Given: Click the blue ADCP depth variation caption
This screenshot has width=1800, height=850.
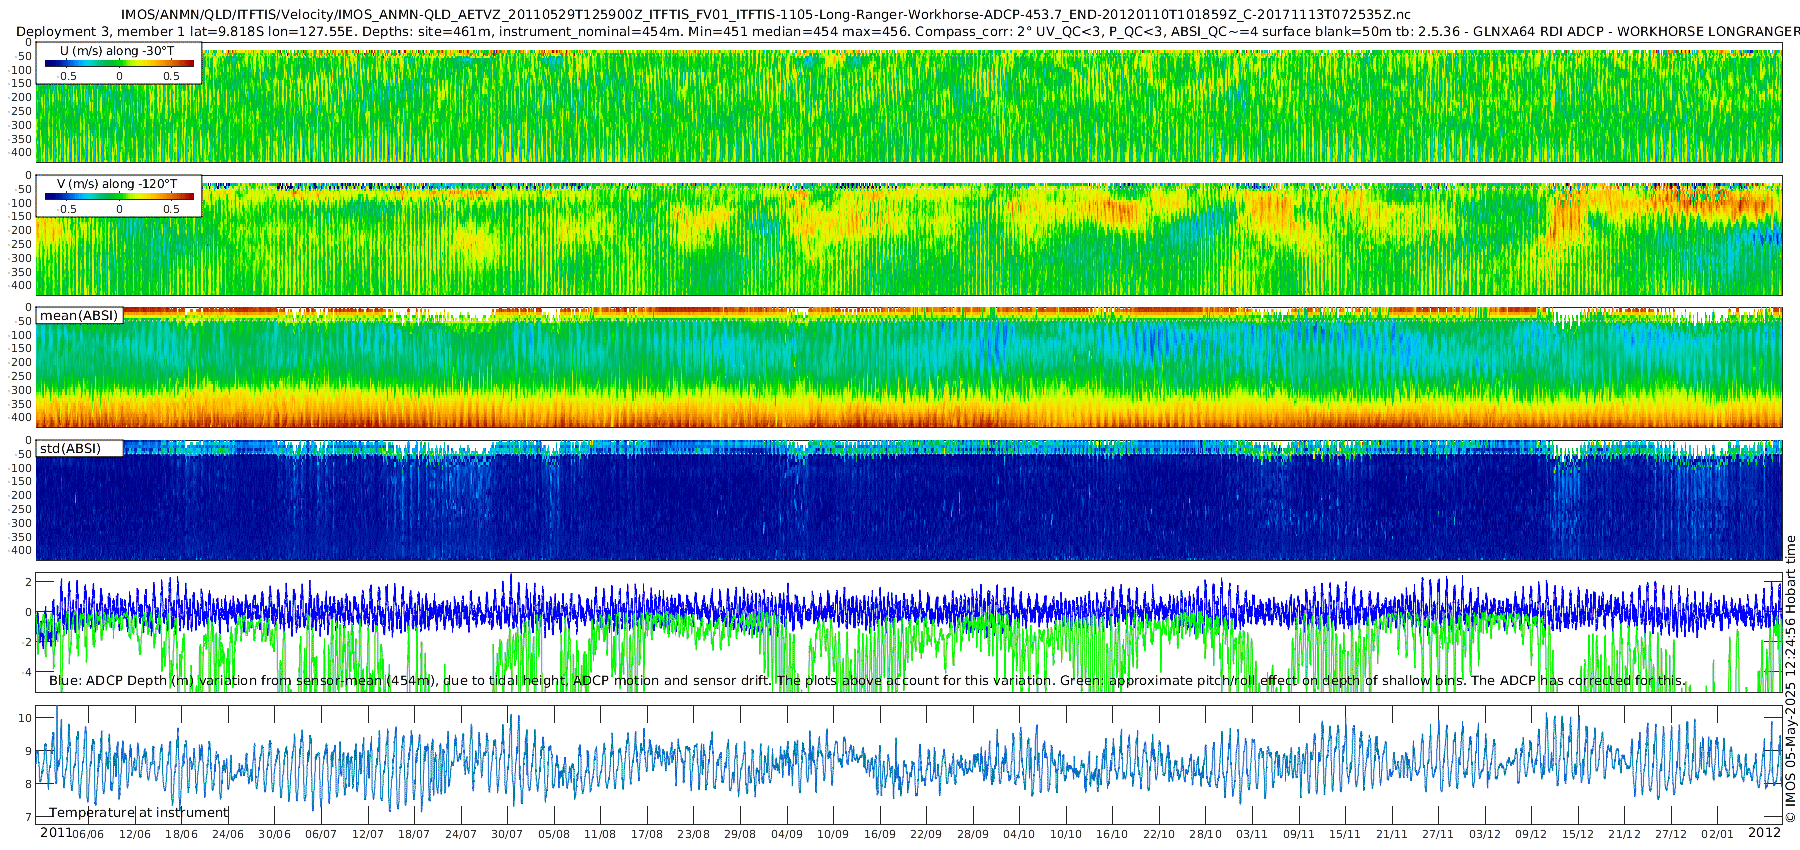Looking at the screenshot, I should tap(867, 680).
